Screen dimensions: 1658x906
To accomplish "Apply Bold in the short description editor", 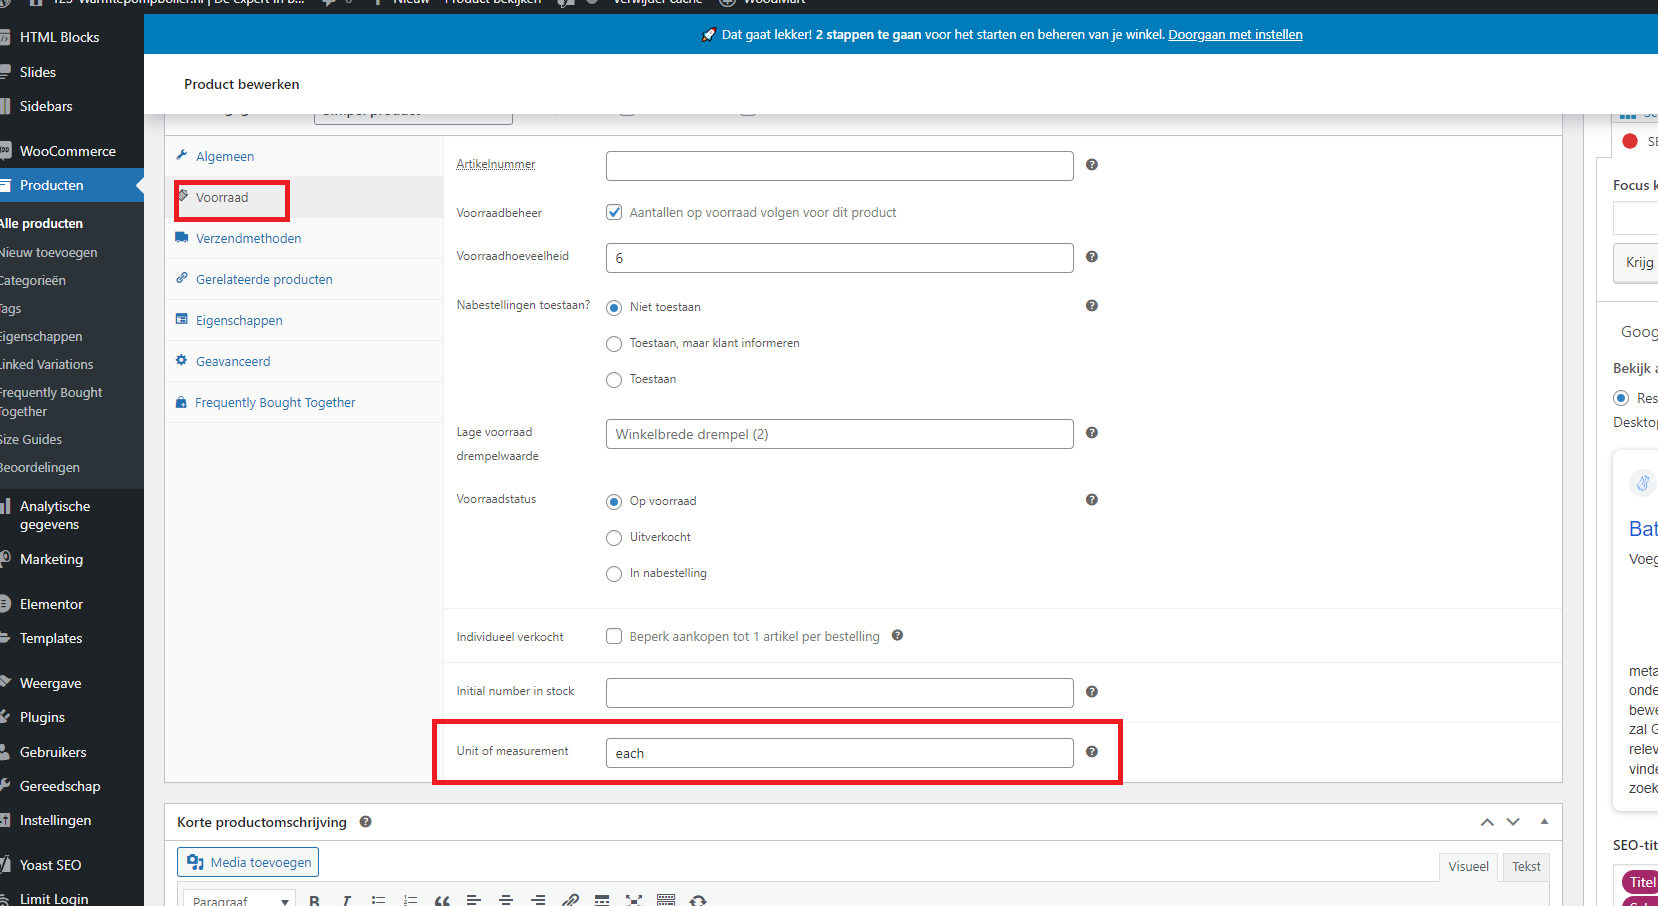I will point(314,900).
